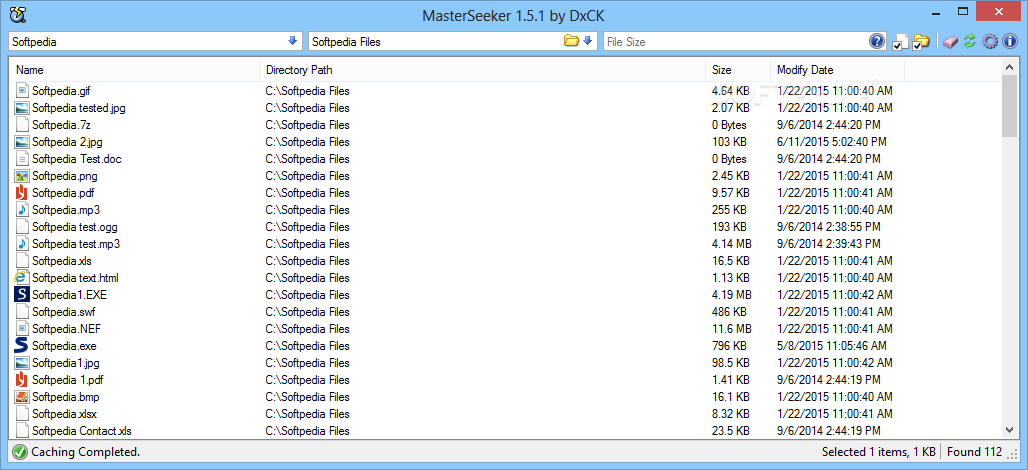Click the Softpedia test.ogg file icon
Image resolution: width=1028 pixels, height=470 pixels.
(22, 227)
